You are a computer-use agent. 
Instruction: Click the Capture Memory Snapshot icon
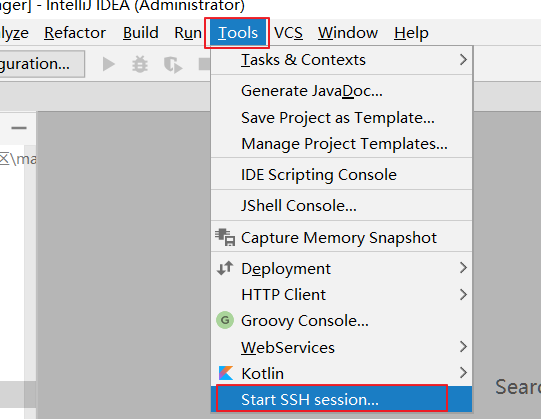point(225,237)
